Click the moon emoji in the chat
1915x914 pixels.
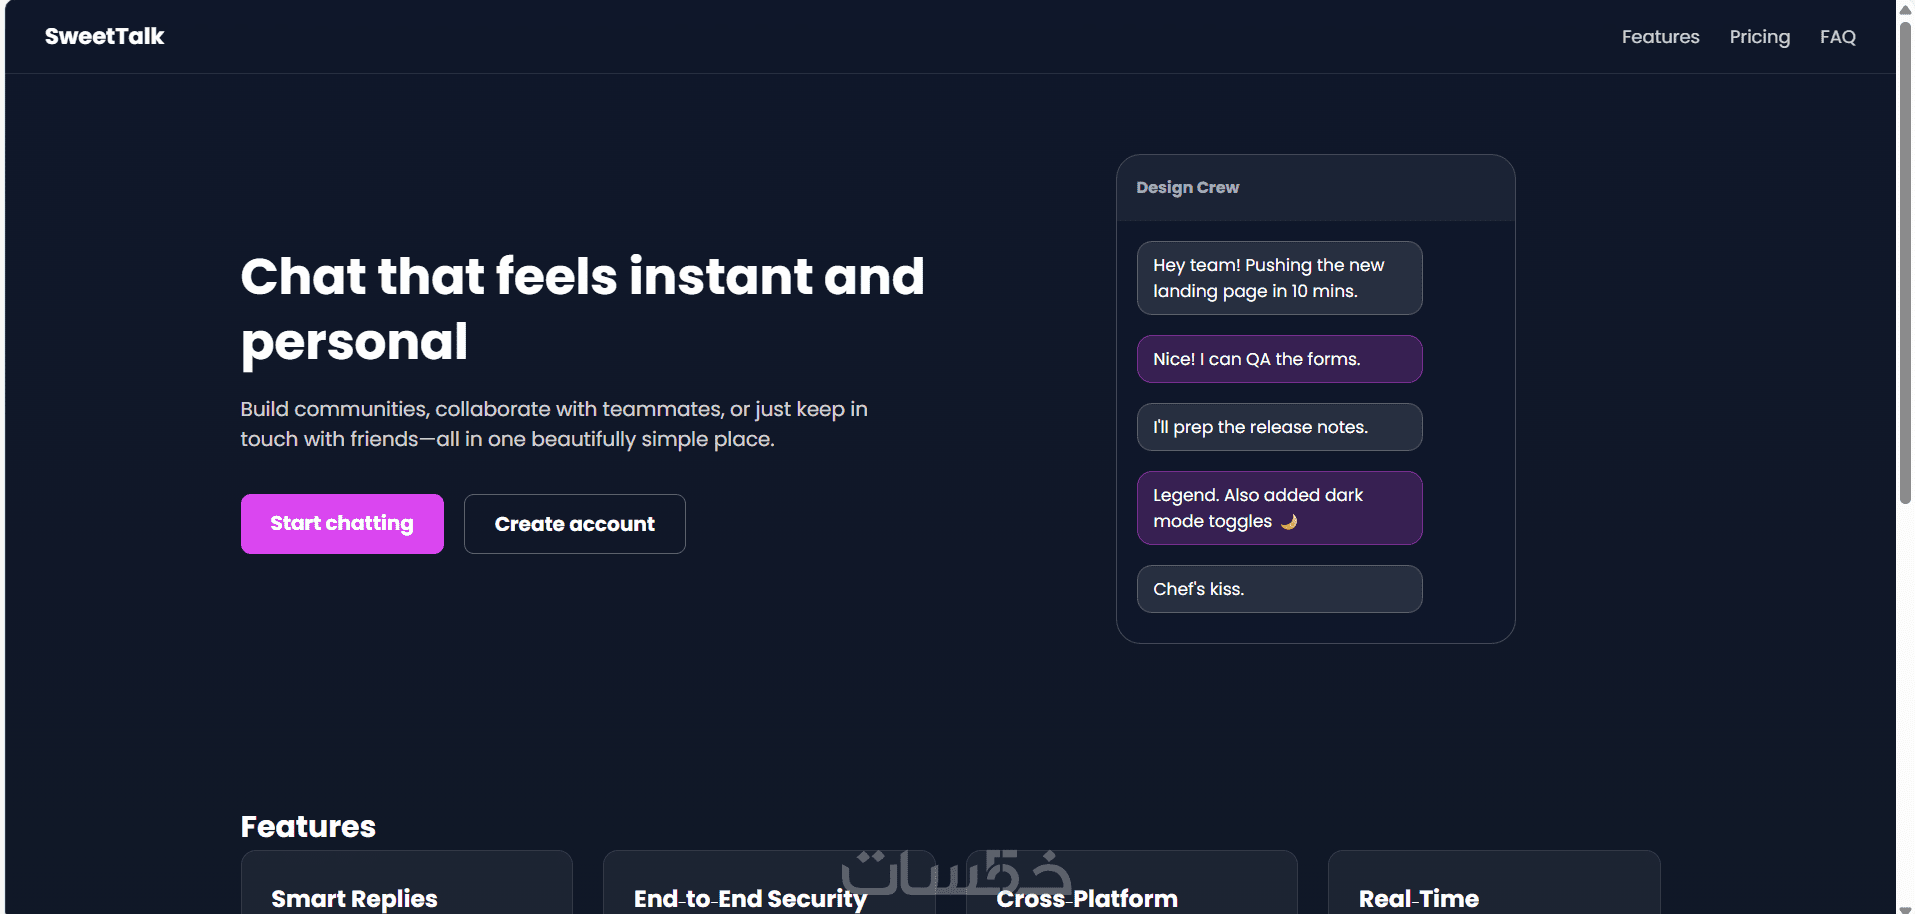pos(1289,521)
